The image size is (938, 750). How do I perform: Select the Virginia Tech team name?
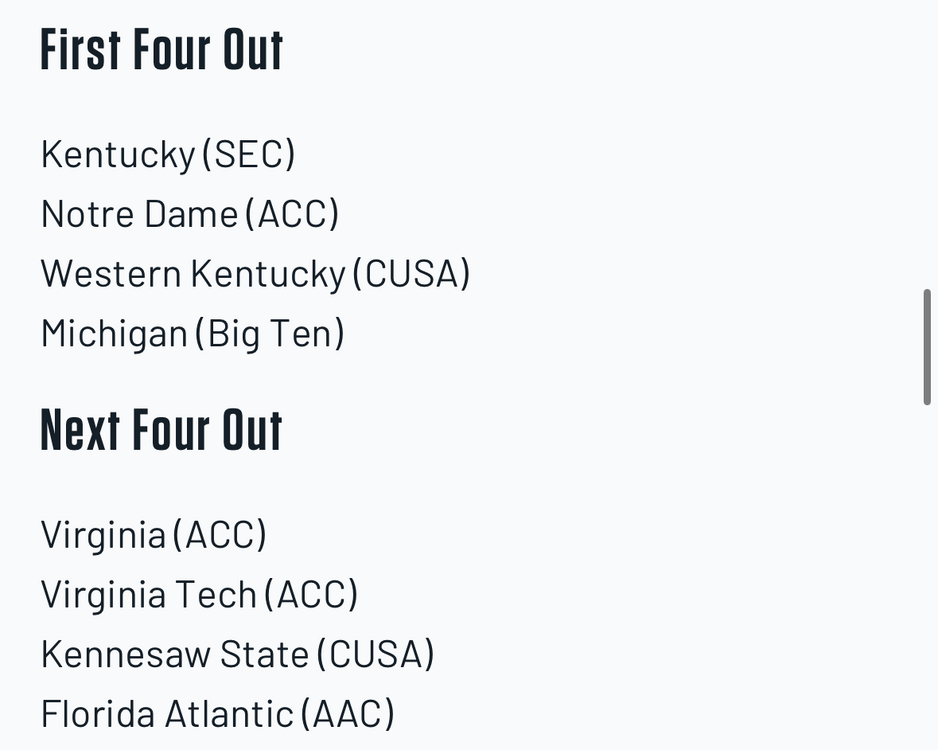(x=149, y=595)
